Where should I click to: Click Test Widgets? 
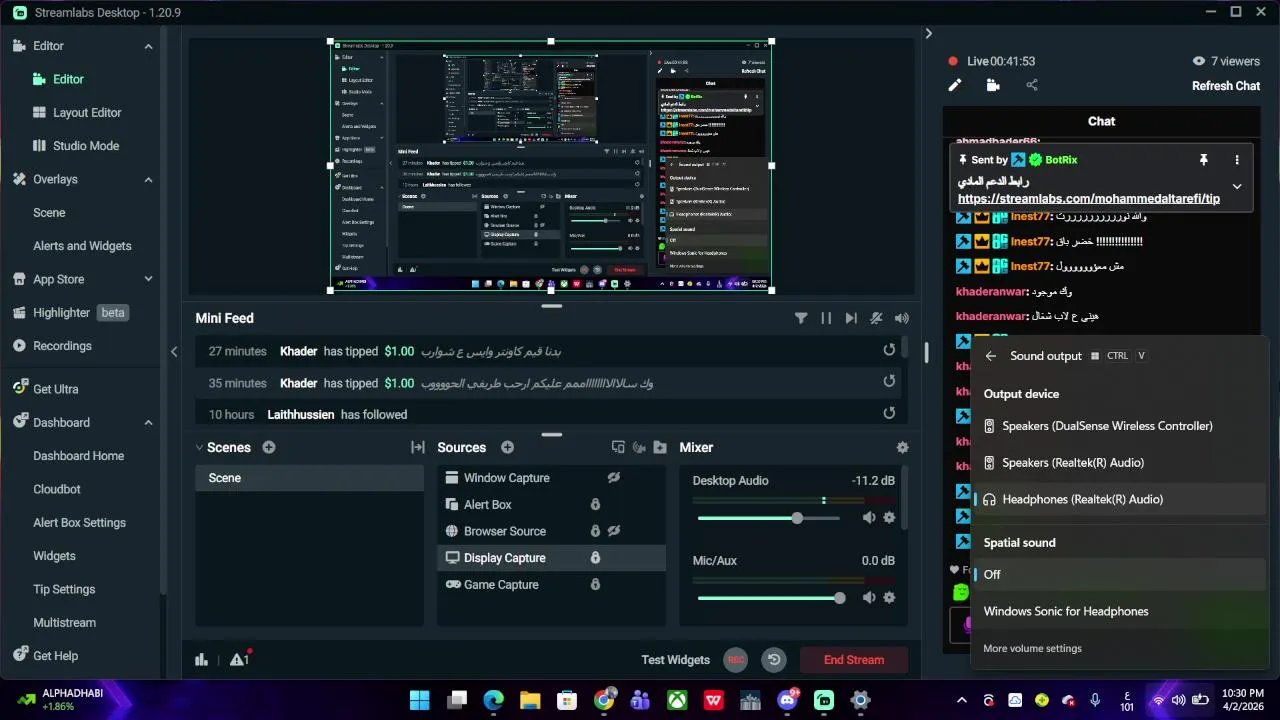click(x=676, y=660)
